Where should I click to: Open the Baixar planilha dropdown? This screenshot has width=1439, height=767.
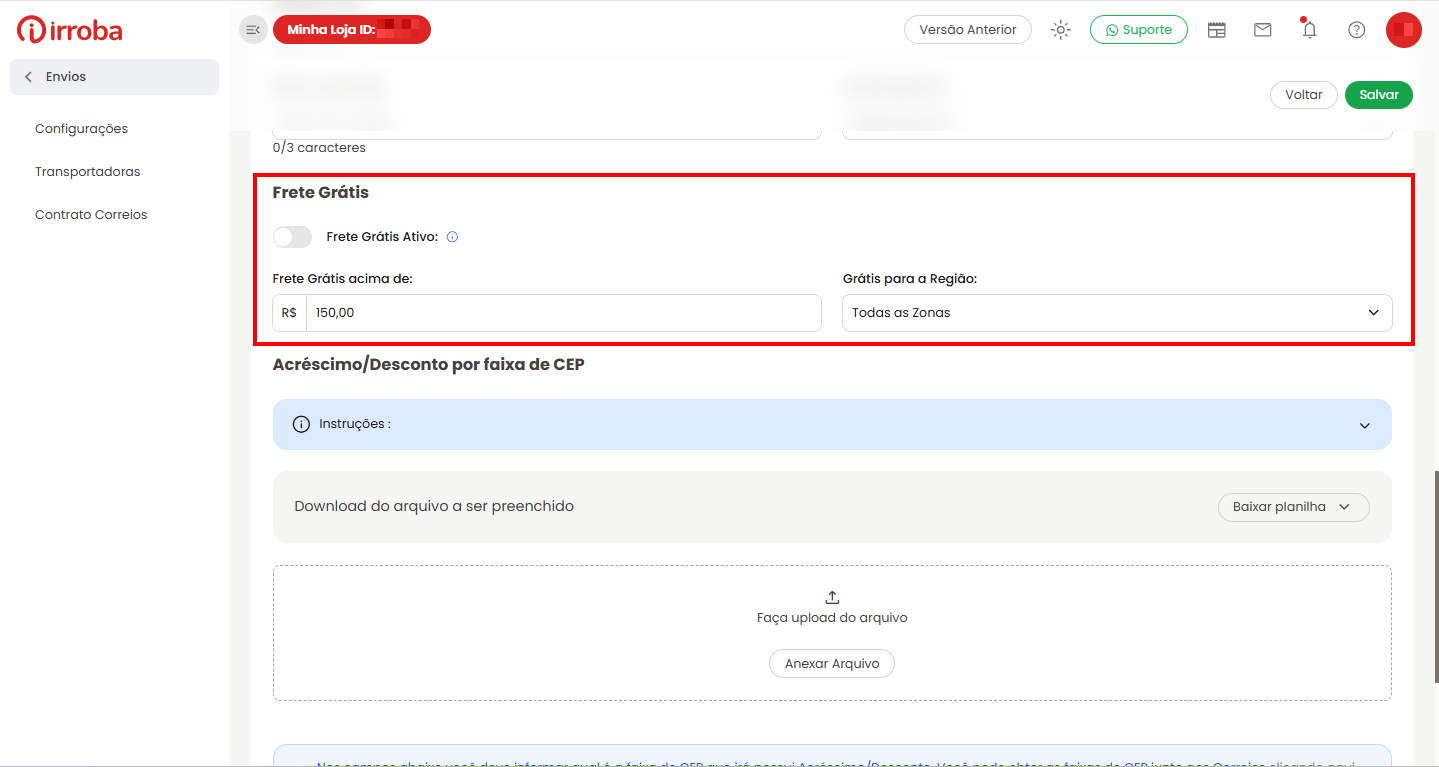(x=1293, y=507)
